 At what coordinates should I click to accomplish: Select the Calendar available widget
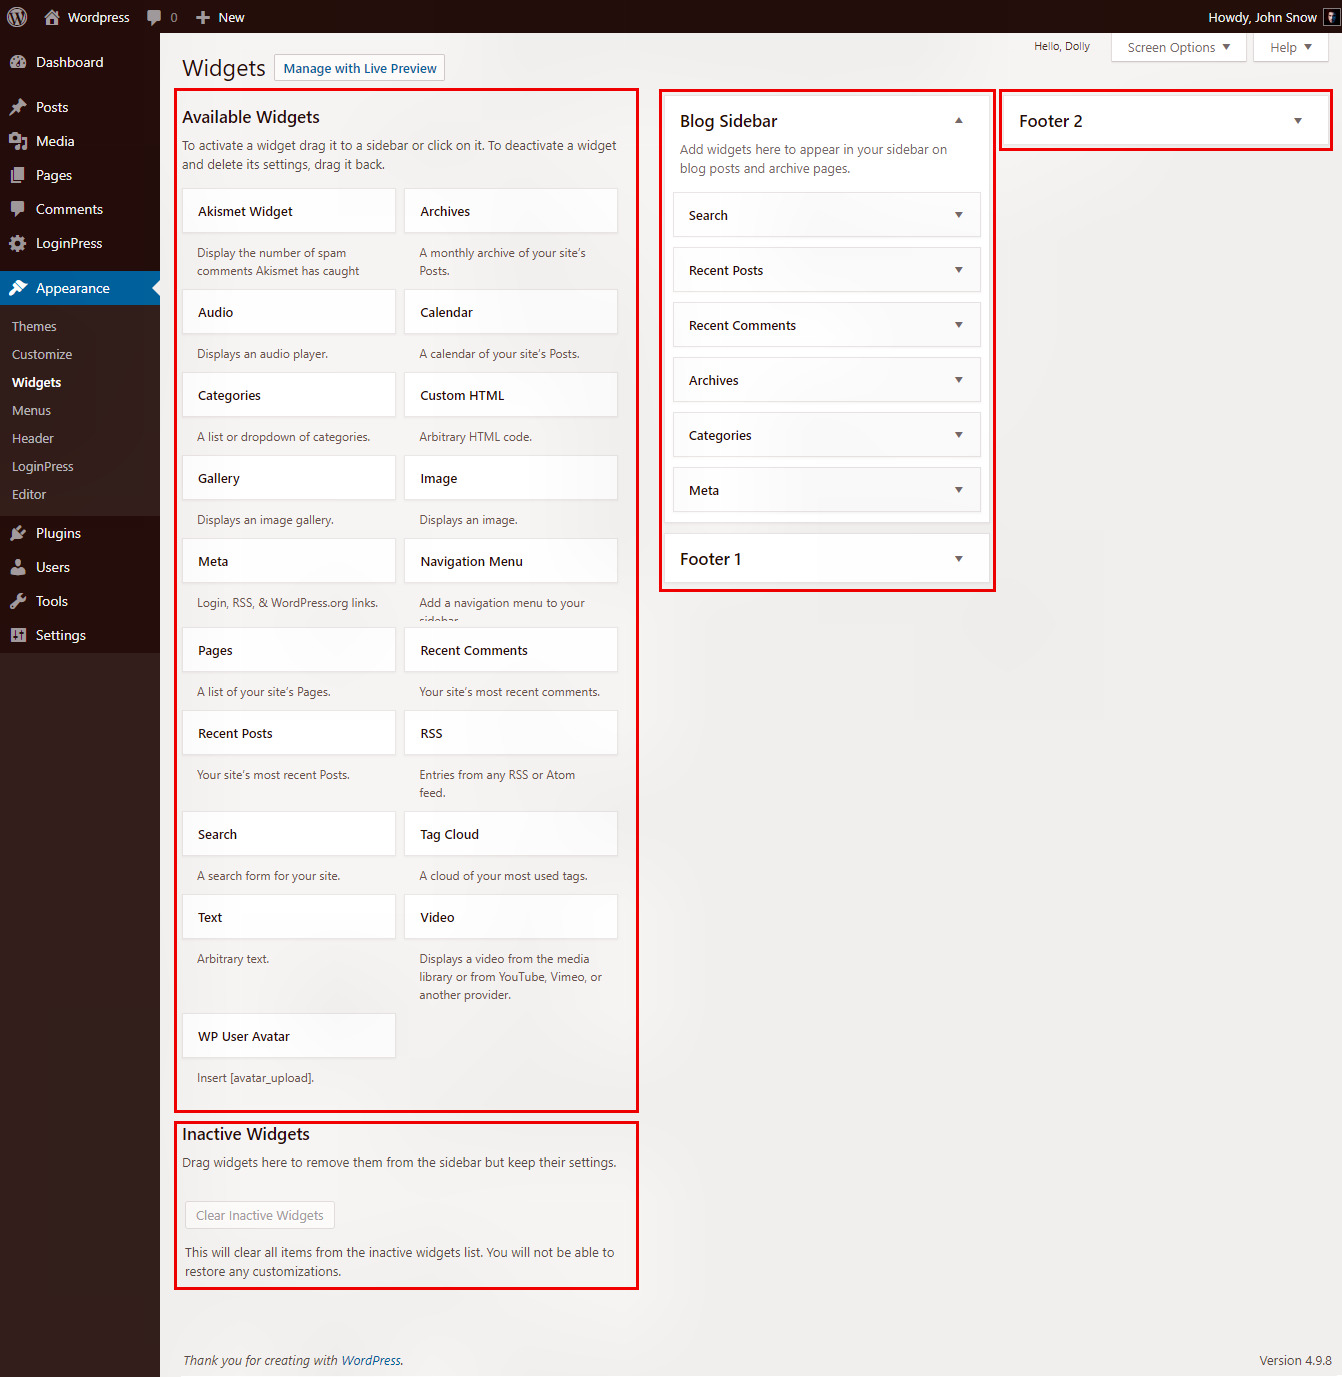511,312
